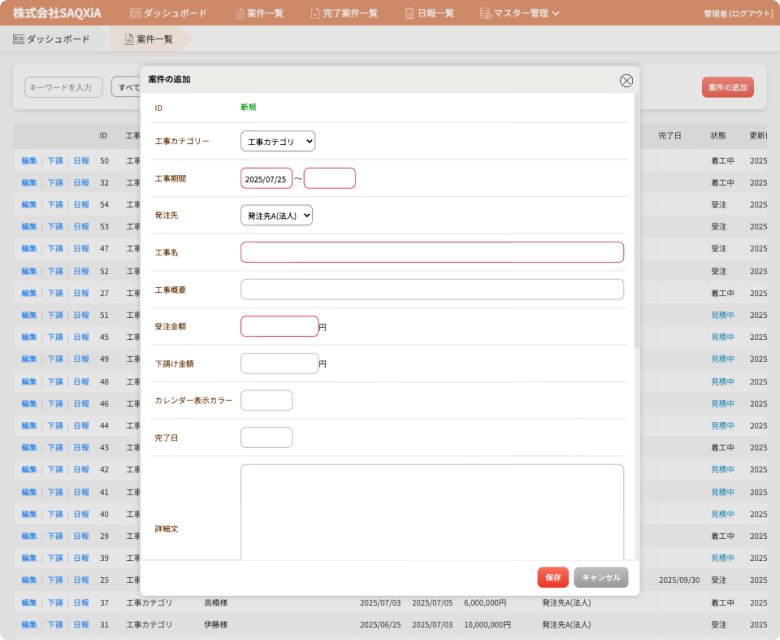Click the 案件の追加 button in the page

[728, 87]
